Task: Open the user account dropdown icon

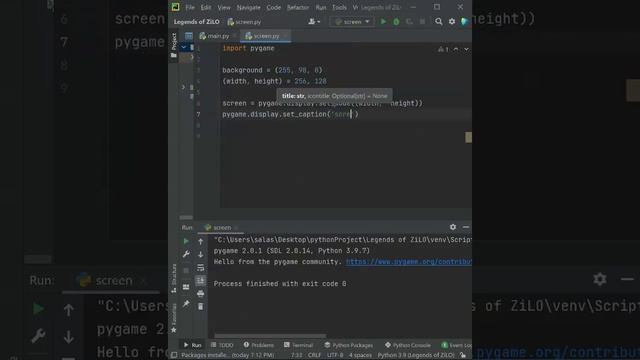Action: 314,22
